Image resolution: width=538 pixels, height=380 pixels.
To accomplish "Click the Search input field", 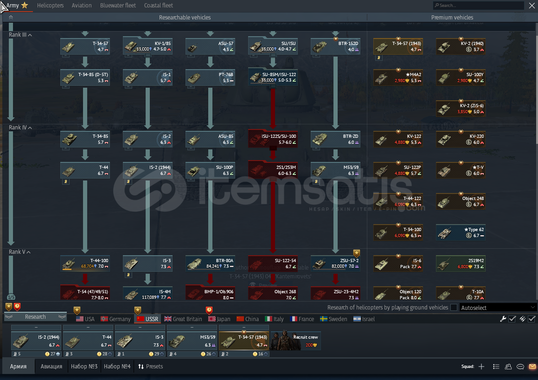I will tap(479, 5).
